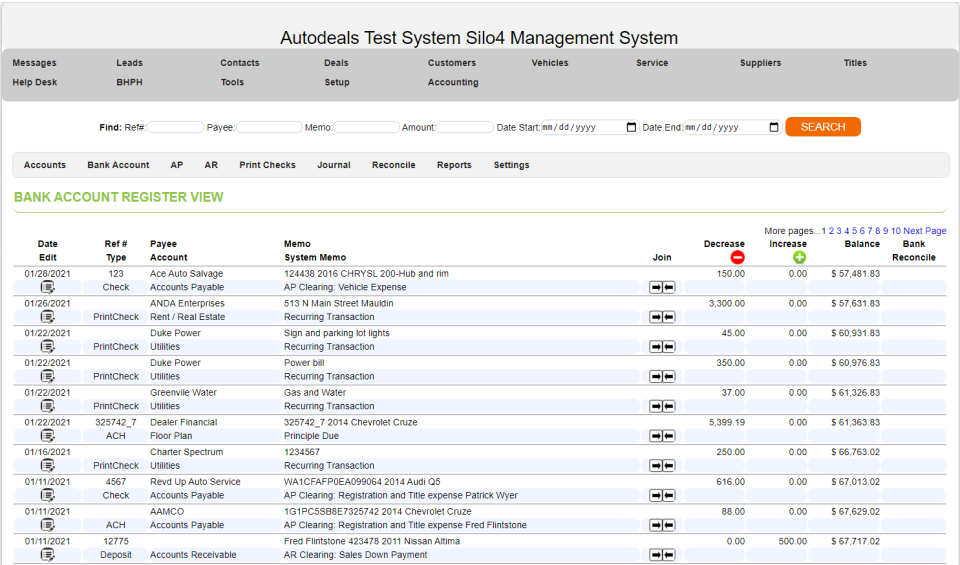Open the Setup menu
Image resolution: width=960 pixels, height=565 pixels.
pyautogui.click(x=337, y=82)
